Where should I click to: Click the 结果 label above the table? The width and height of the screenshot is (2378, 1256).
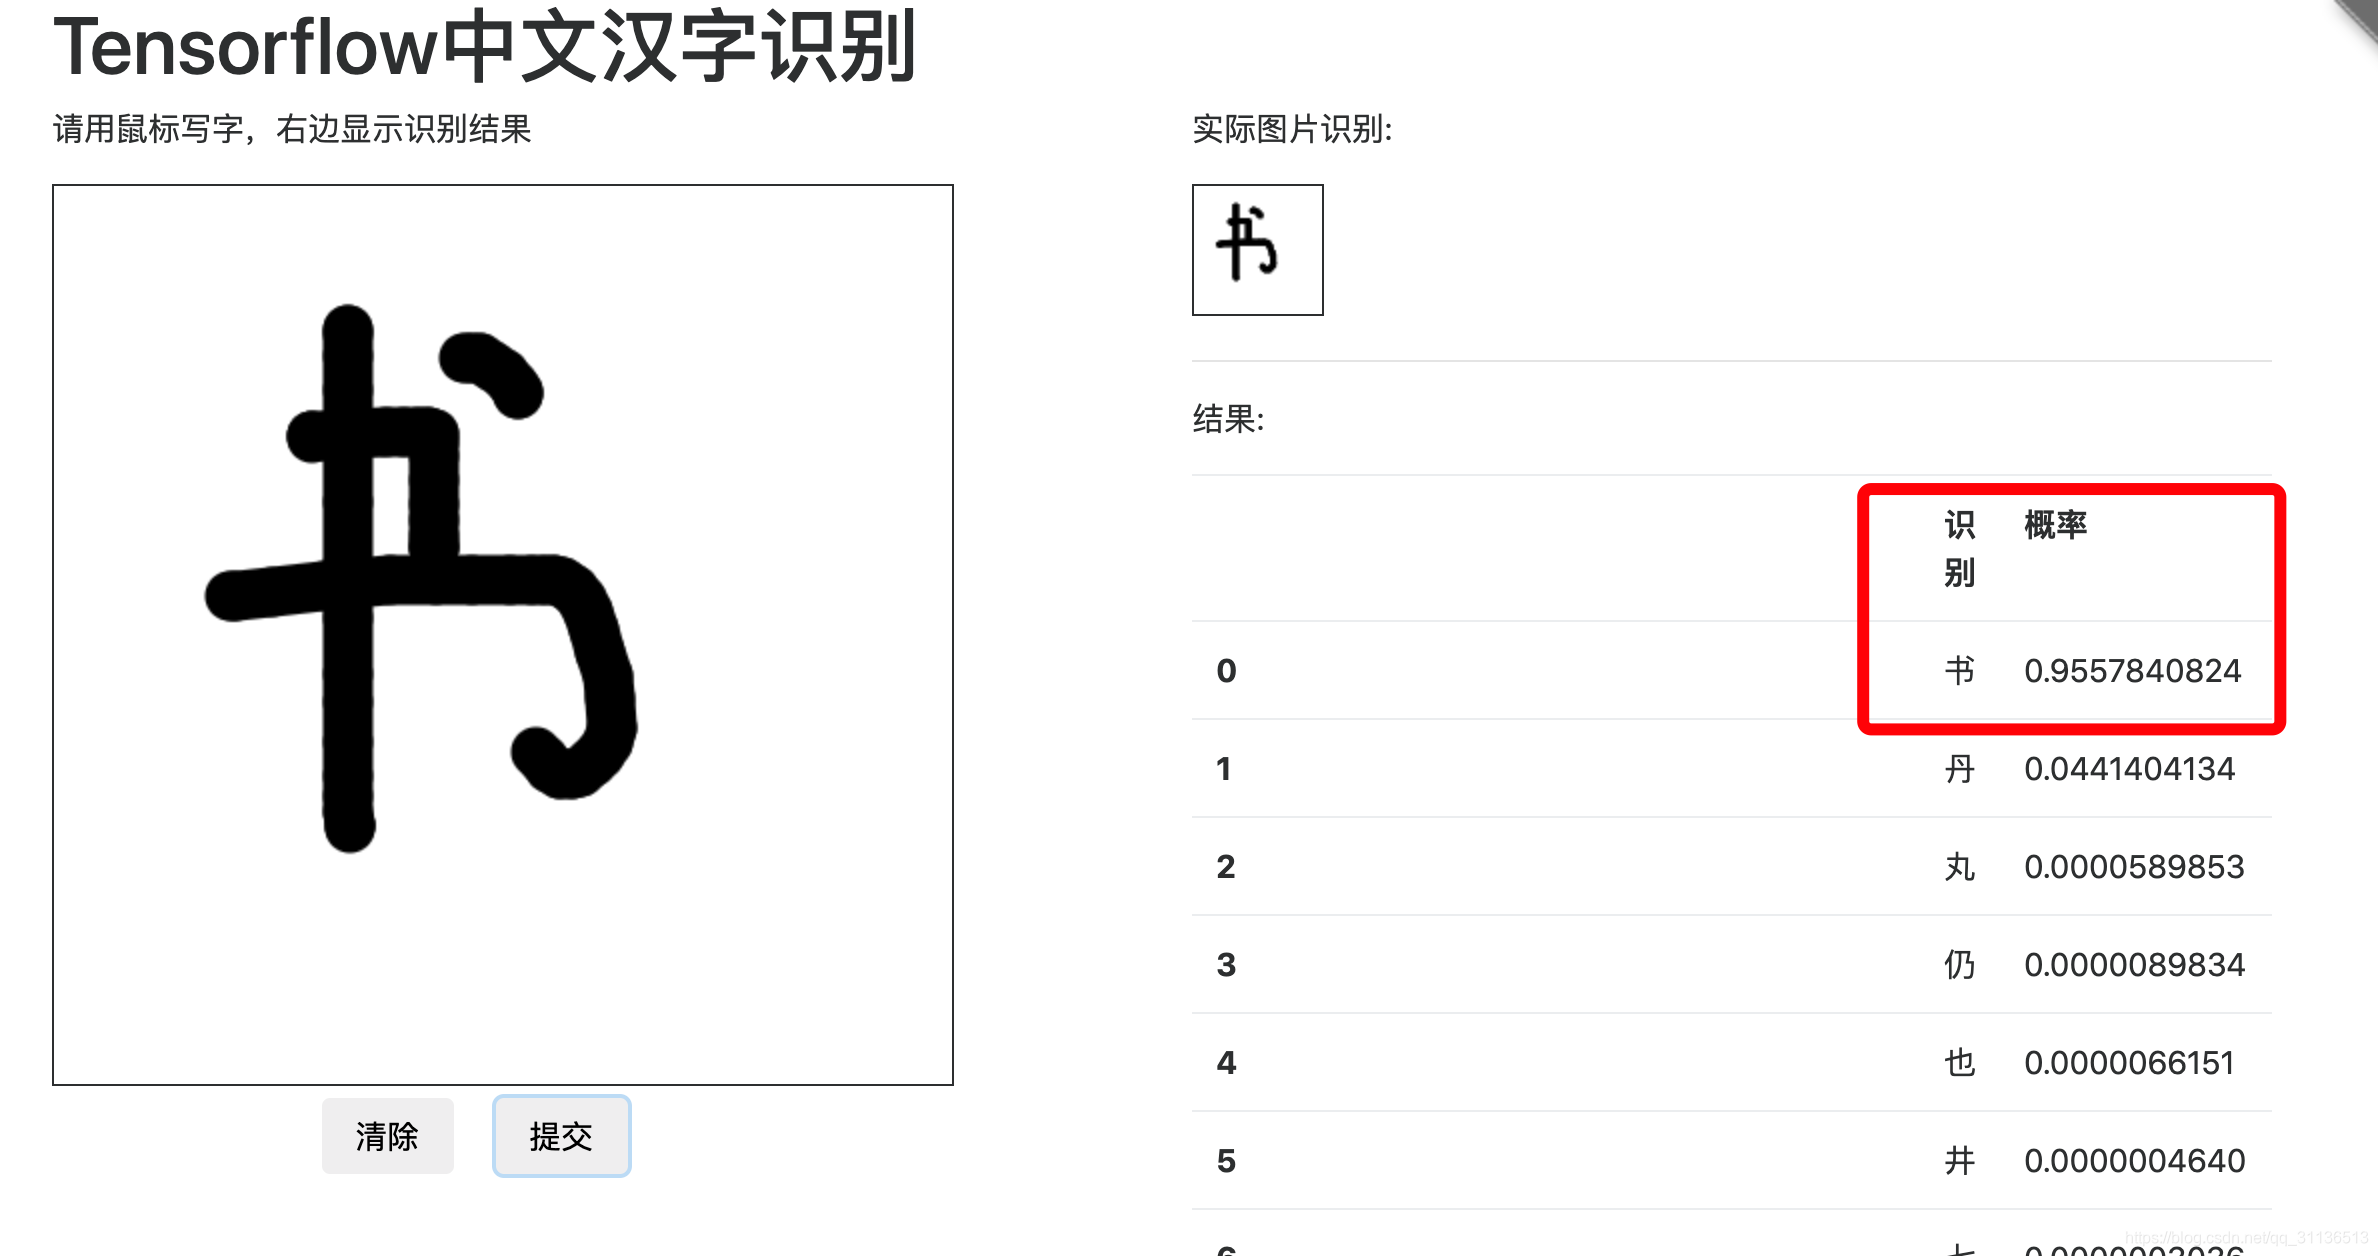coord(1227,418)
